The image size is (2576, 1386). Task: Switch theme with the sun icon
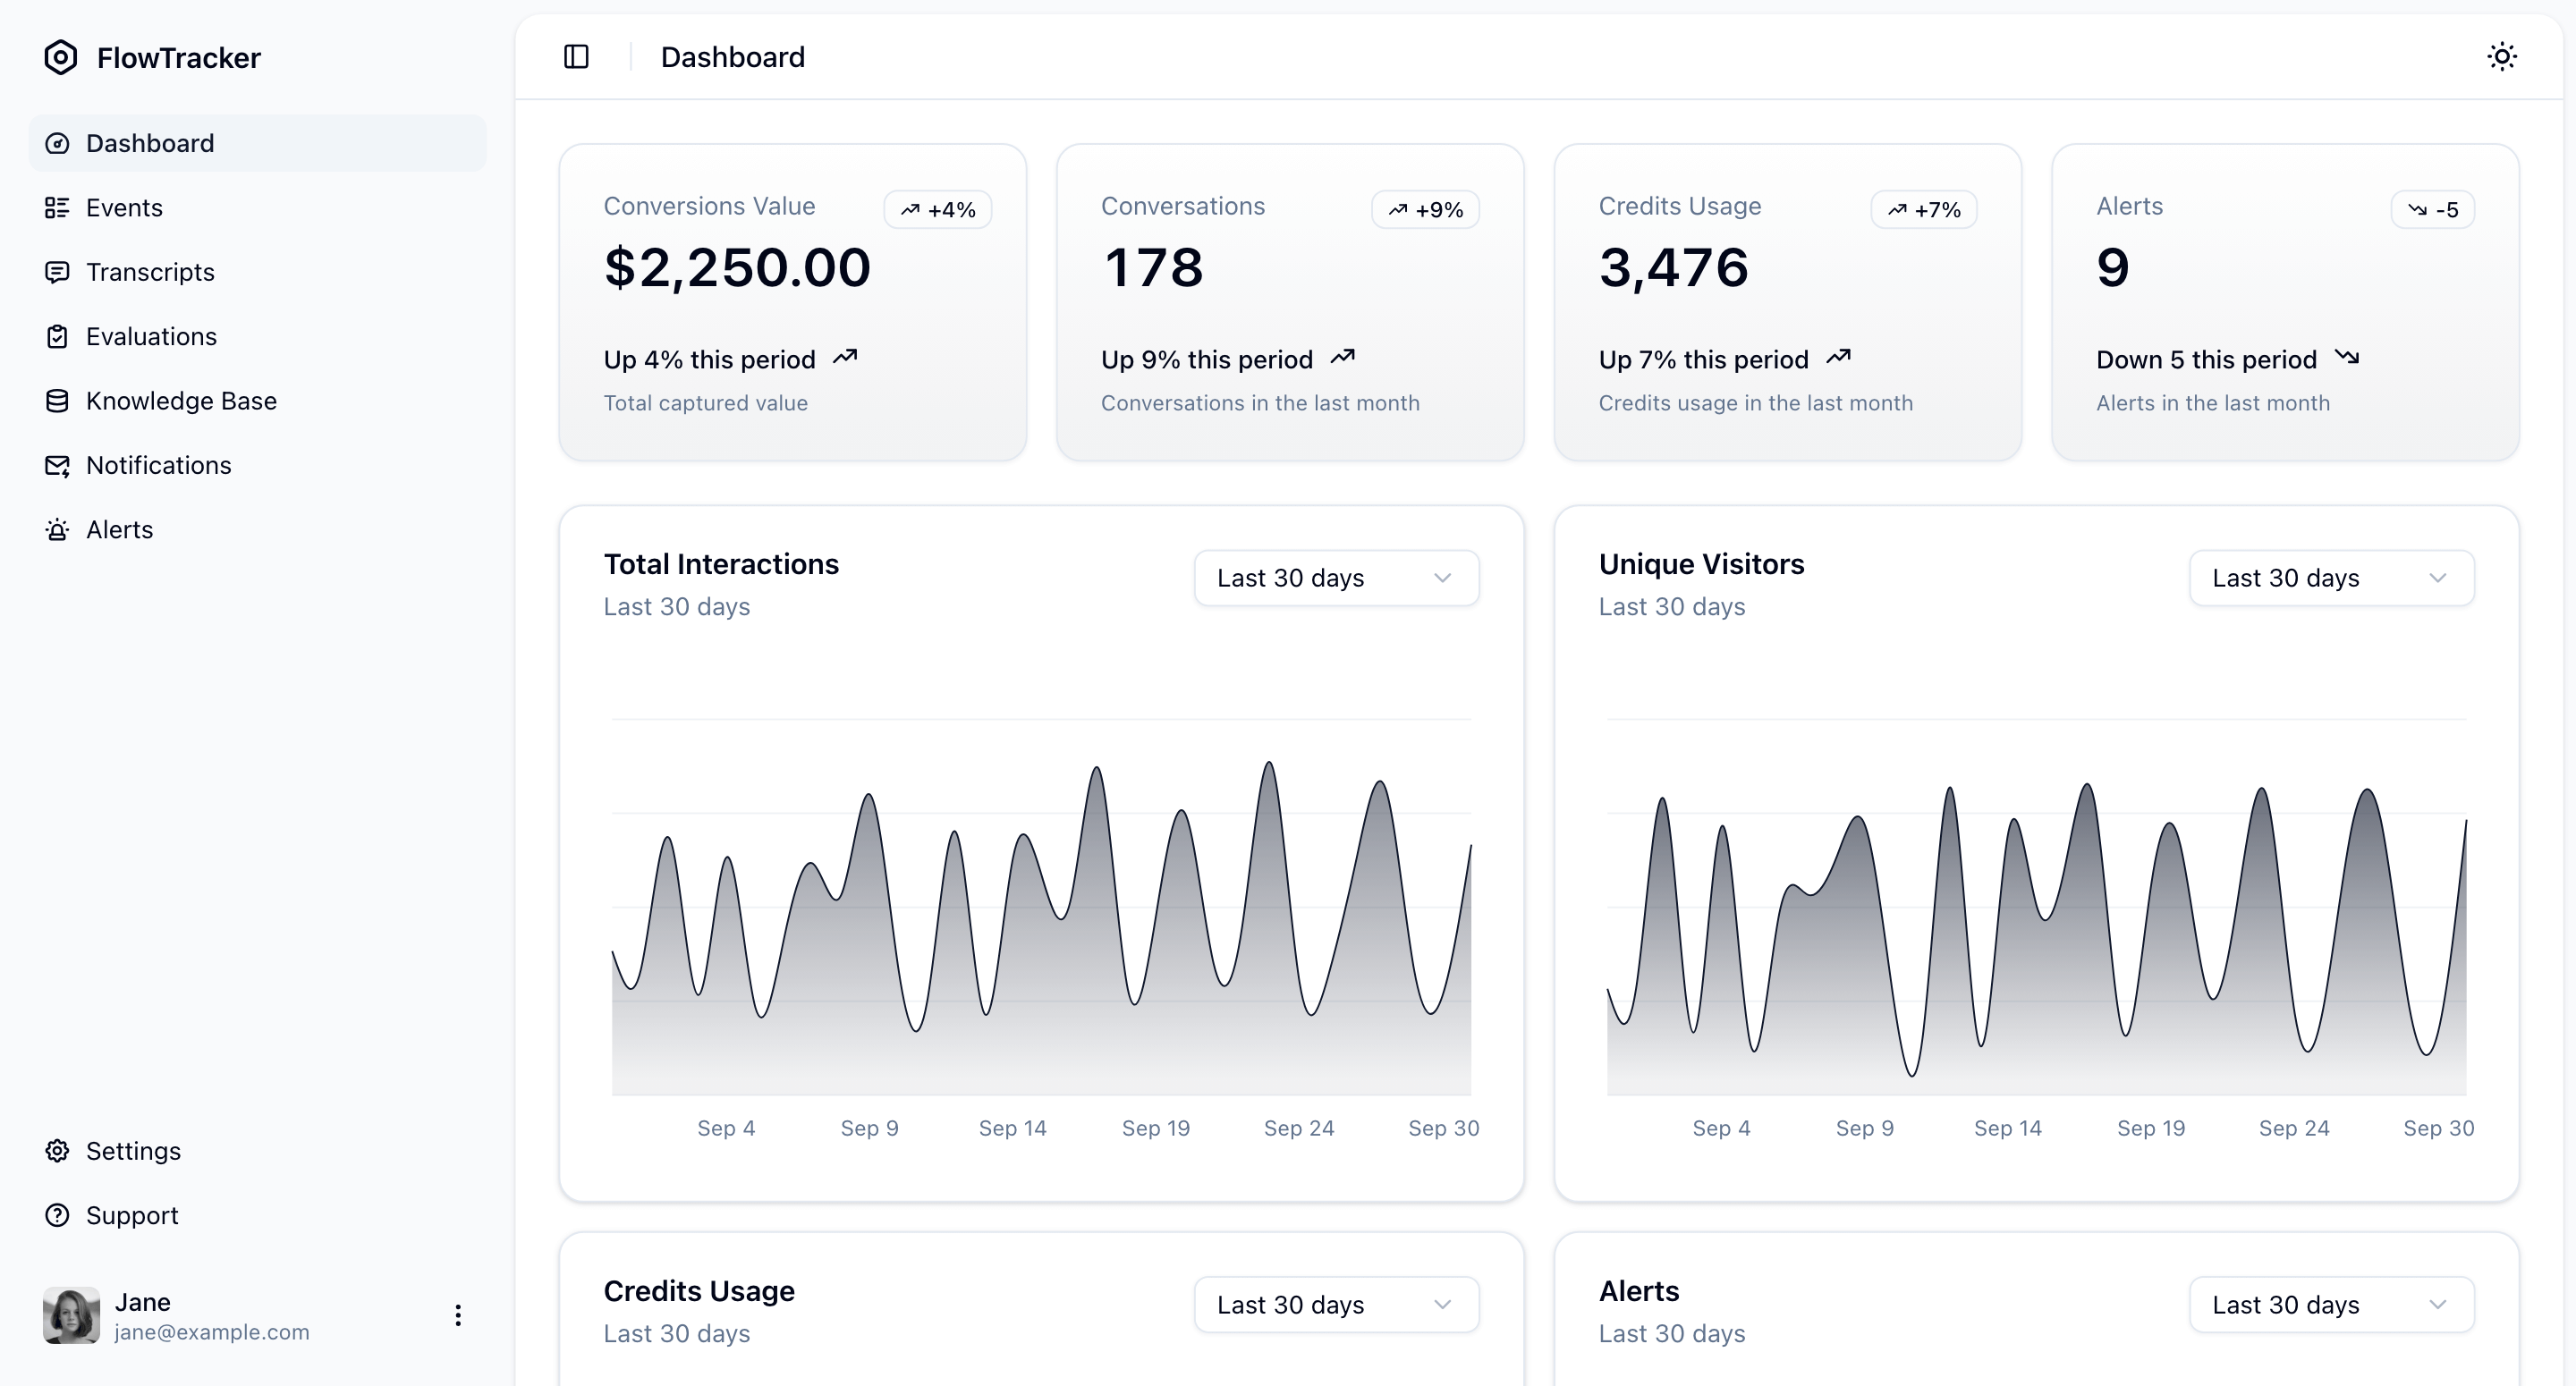pyautogui.click(x=2501, y=57)
